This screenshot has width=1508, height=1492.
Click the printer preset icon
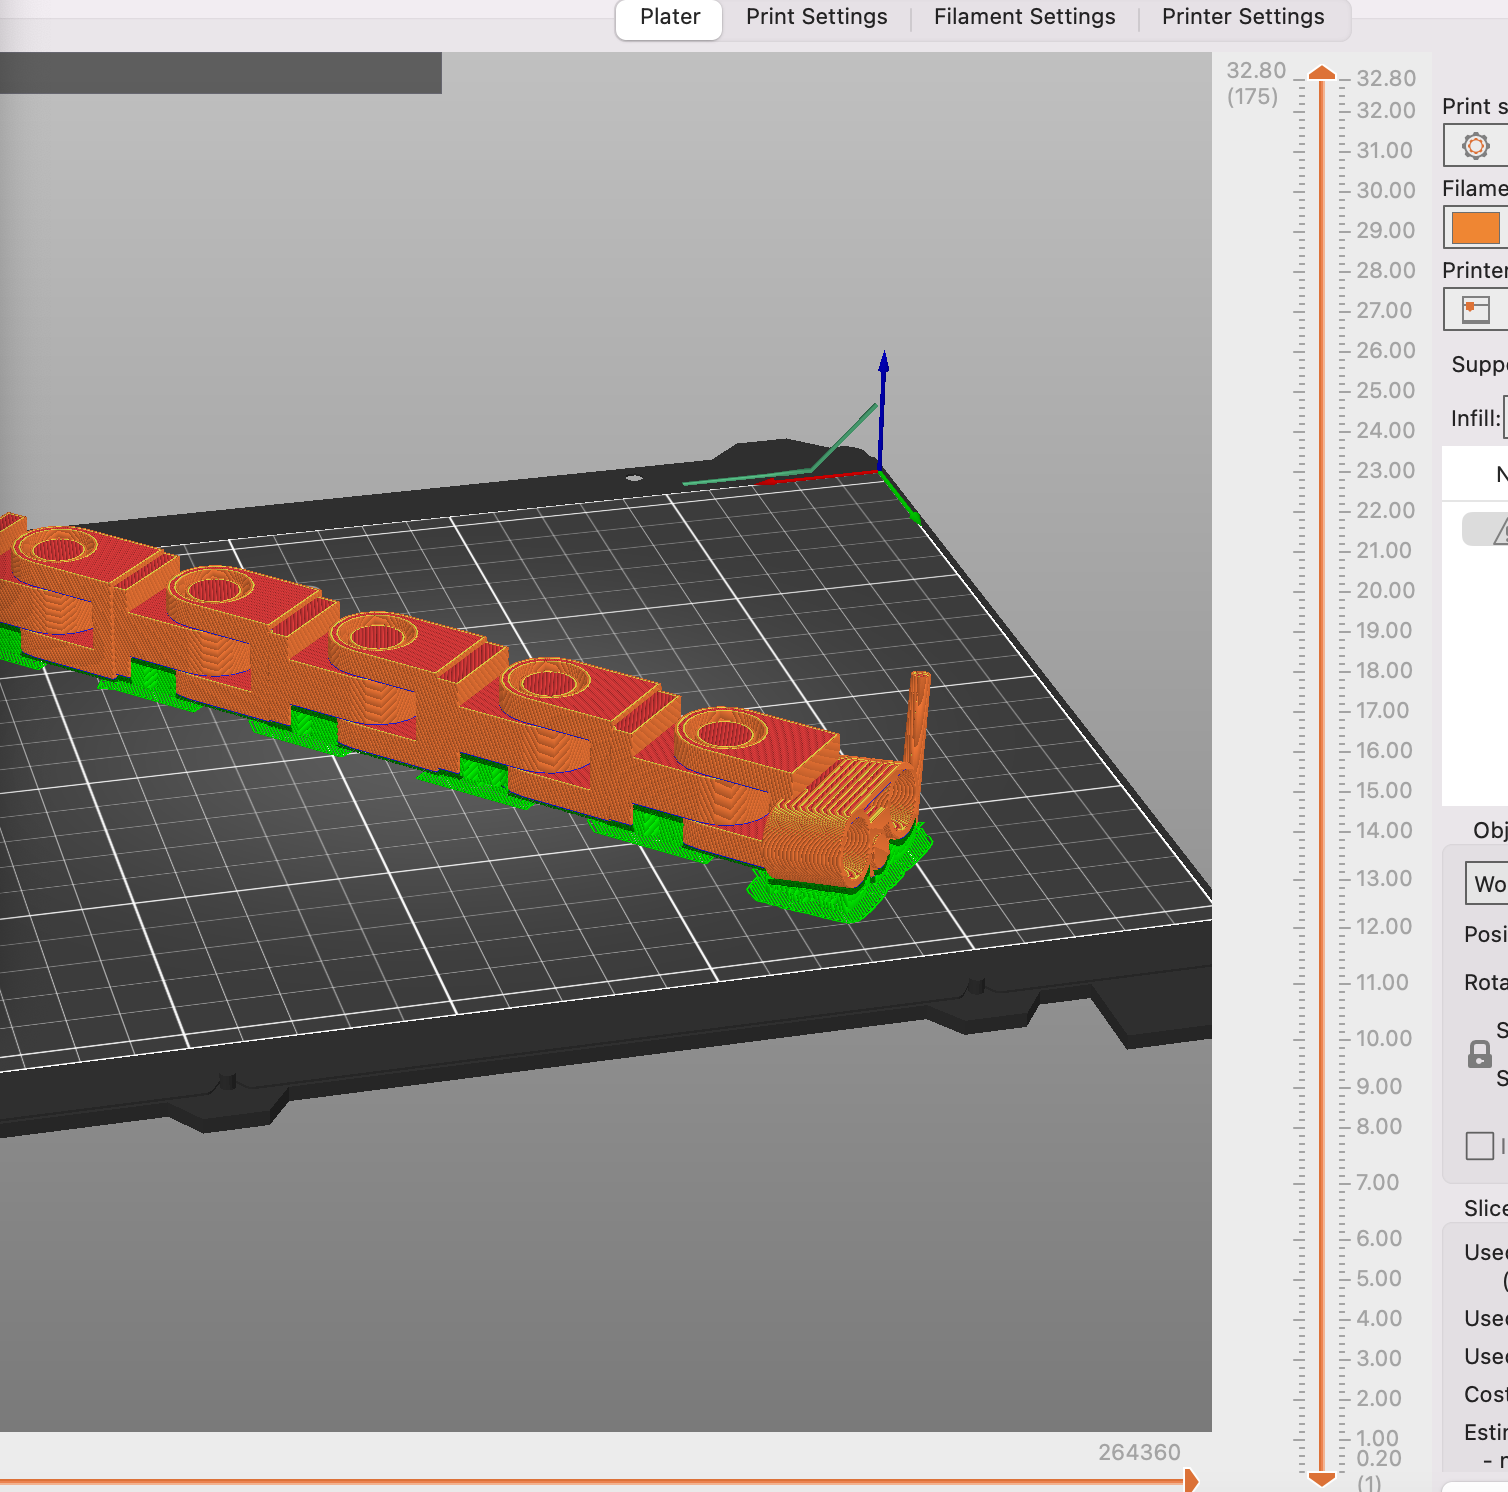(x=1475, y=310)
